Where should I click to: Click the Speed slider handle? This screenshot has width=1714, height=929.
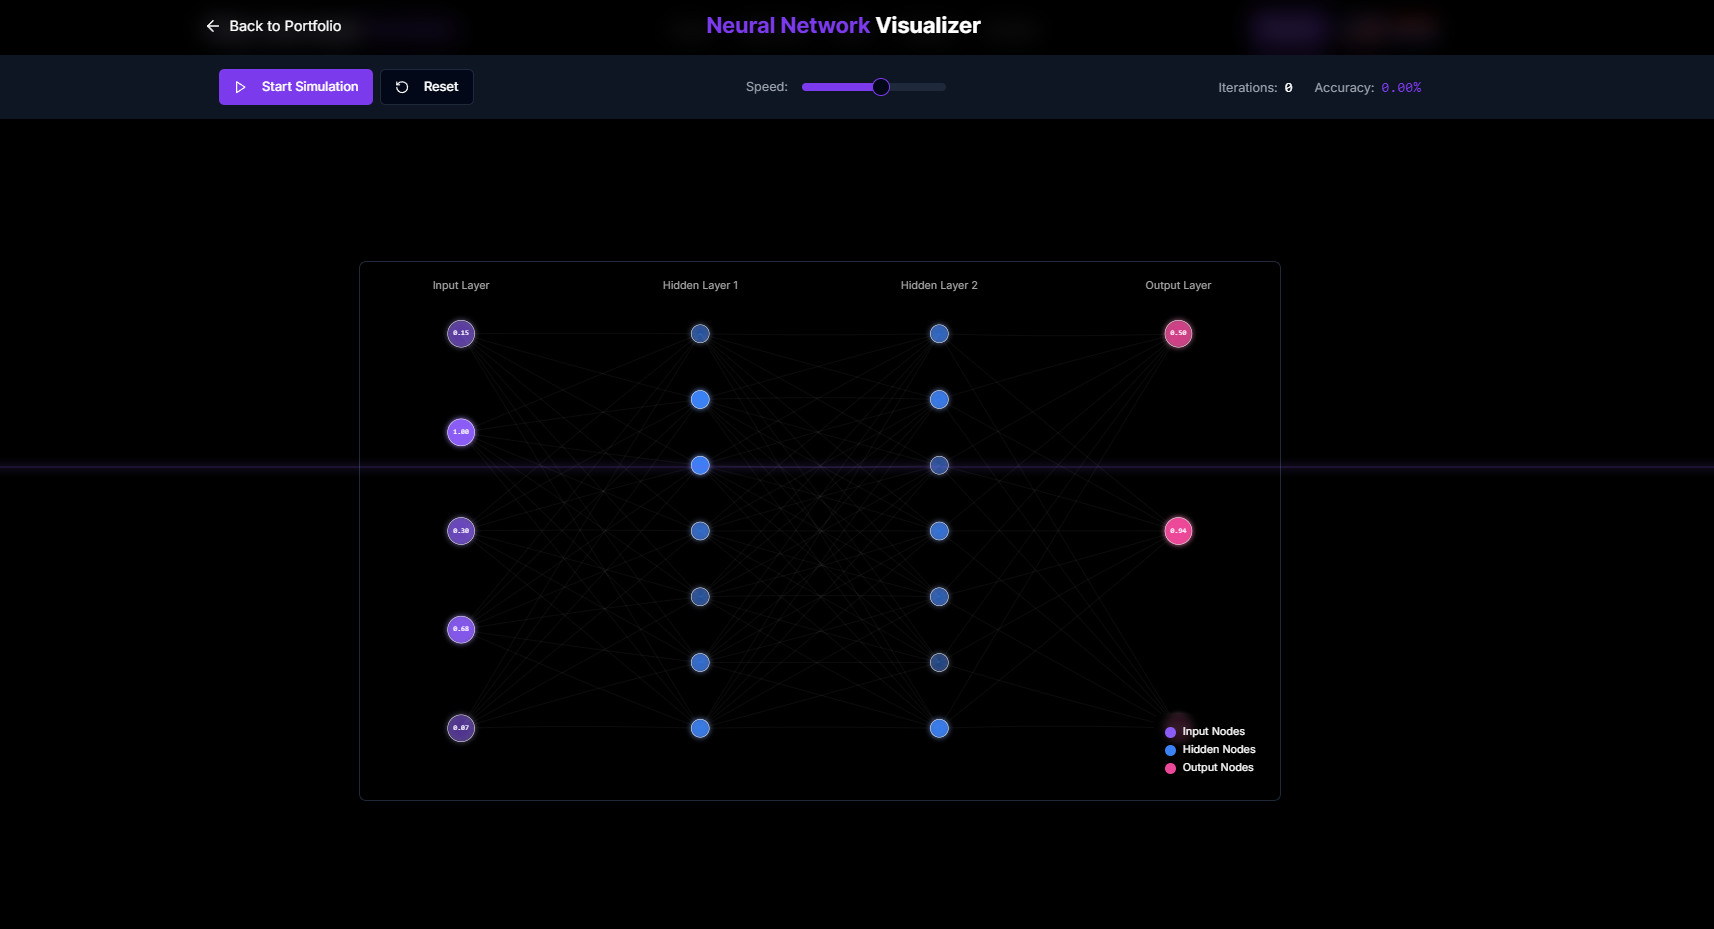click(x=881, y=87)
